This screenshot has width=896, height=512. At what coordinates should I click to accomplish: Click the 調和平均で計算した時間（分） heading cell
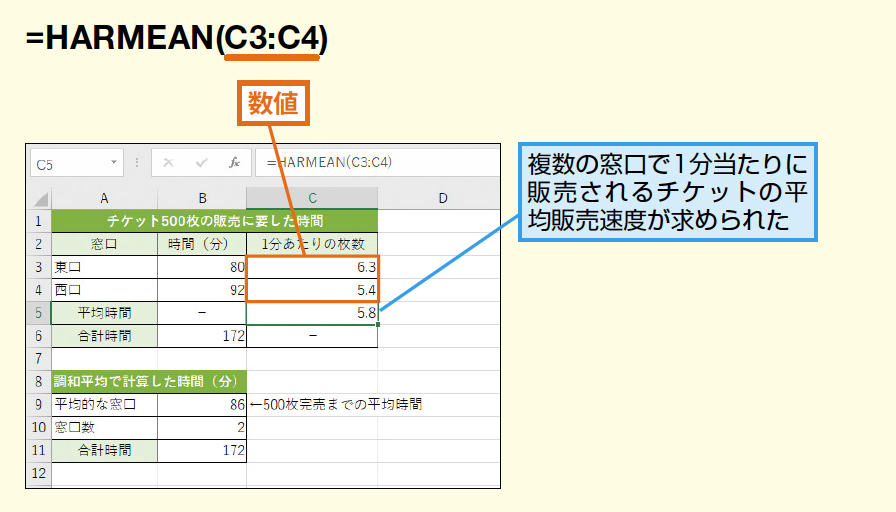click(149, 382)
